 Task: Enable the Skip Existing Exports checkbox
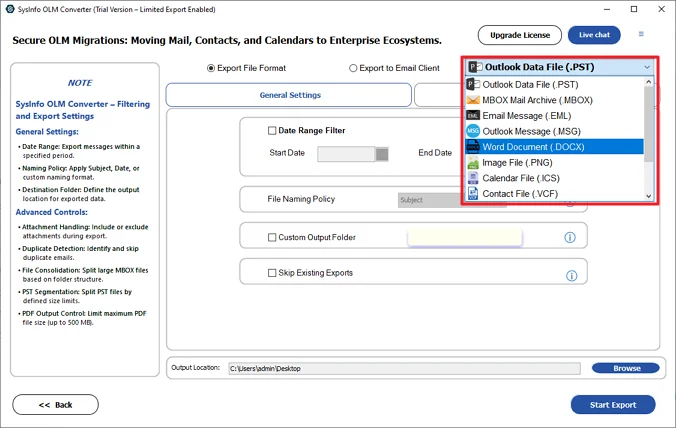[272, 273]
